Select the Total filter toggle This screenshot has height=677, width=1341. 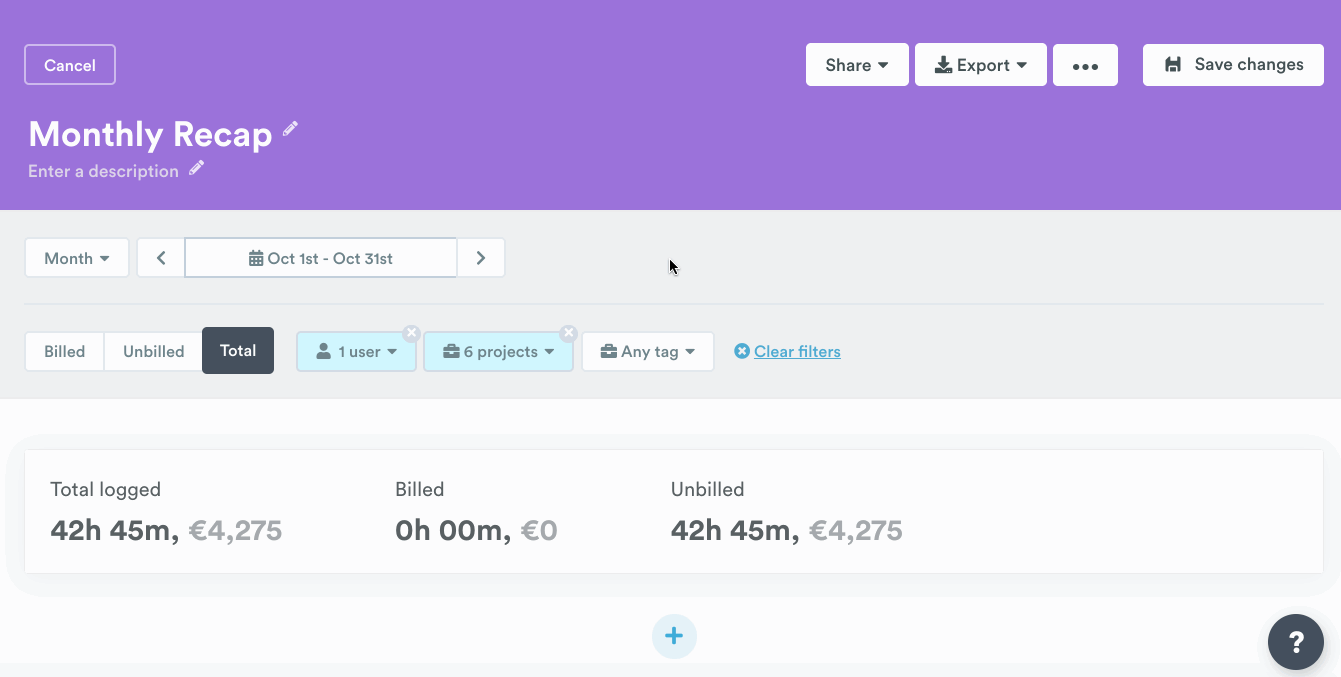[238, 351]
